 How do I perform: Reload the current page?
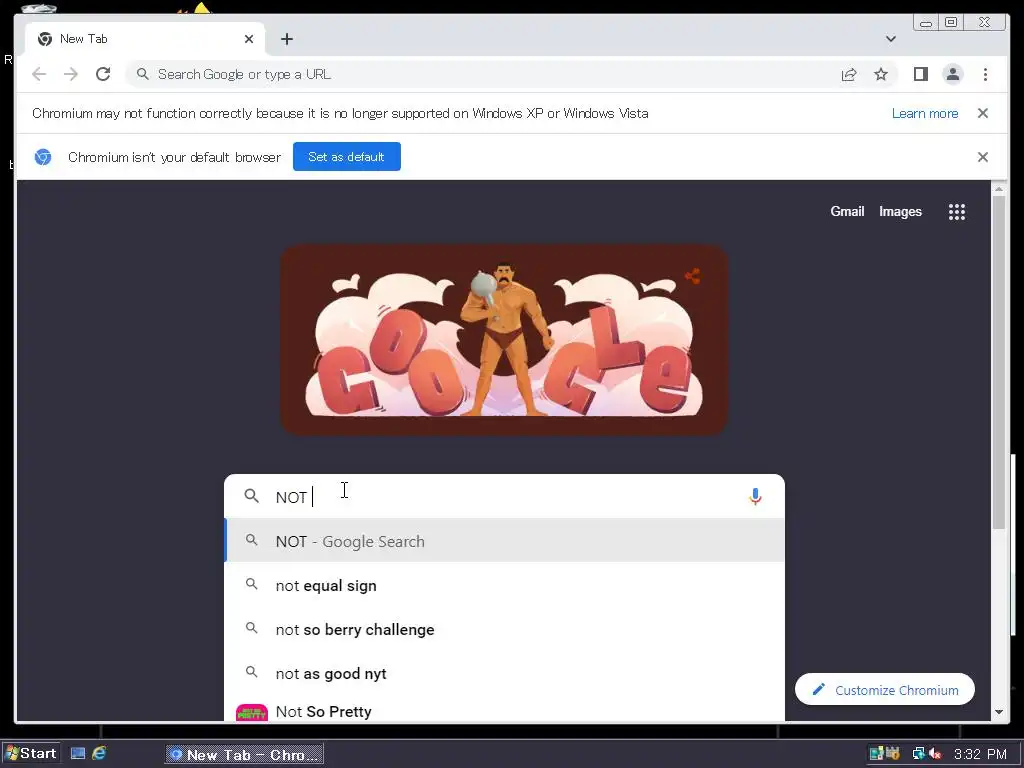point(103,74)
